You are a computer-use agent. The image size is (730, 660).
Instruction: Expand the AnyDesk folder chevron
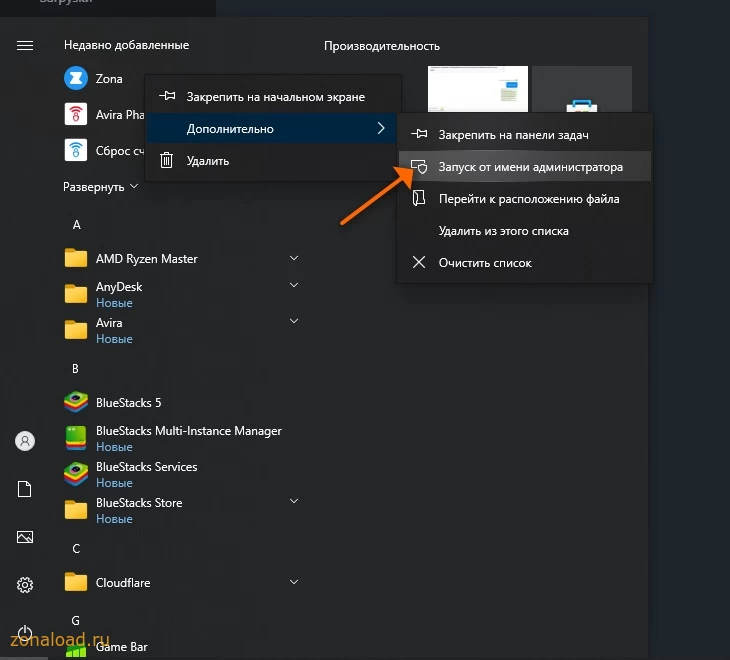click(294, 284)
